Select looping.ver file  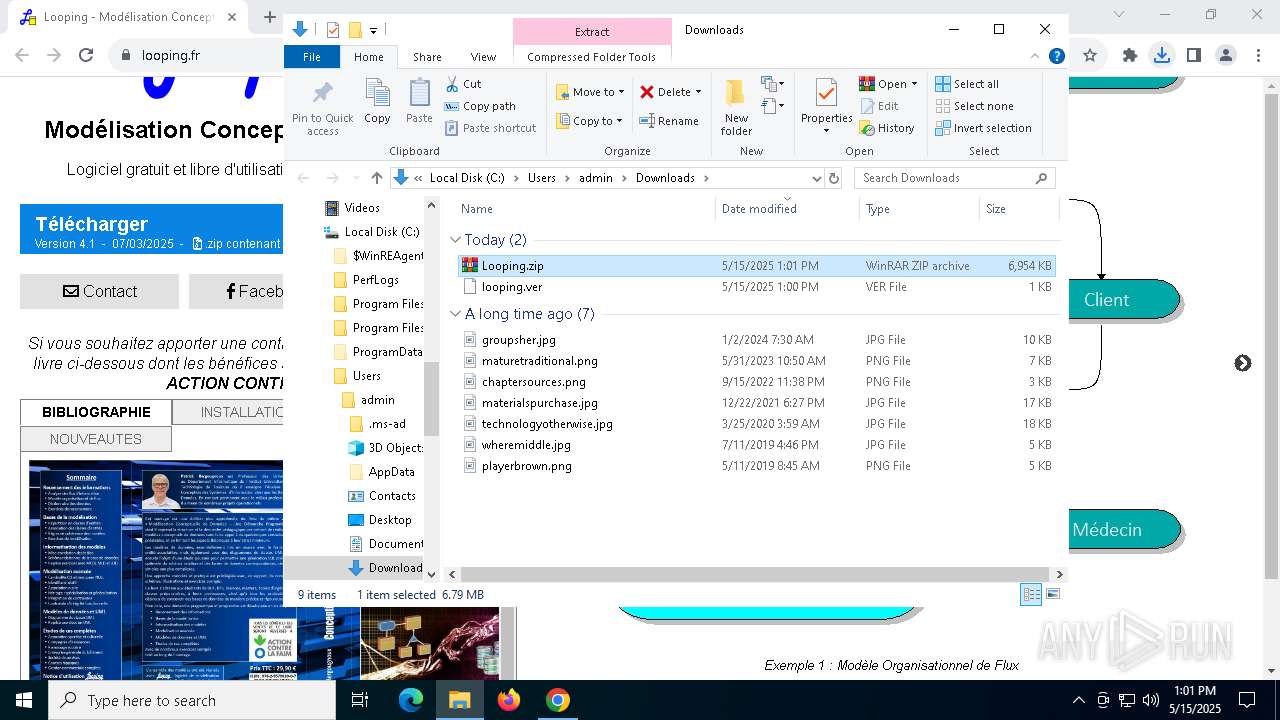point(756,287)
